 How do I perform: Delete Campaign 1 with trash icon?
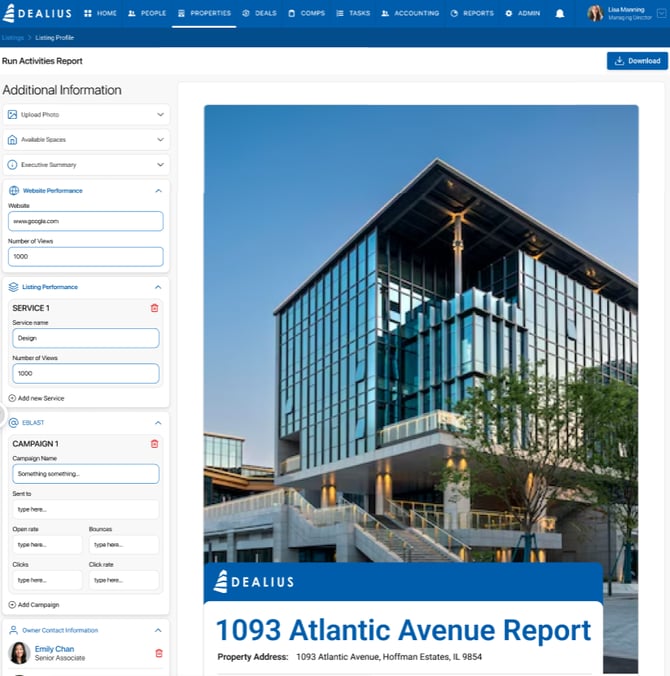point(154,444)
